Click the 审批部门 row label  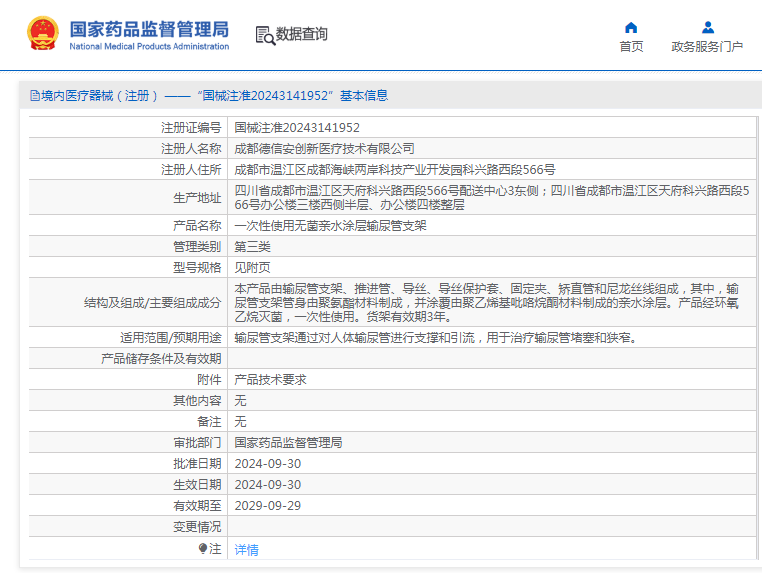197,442
